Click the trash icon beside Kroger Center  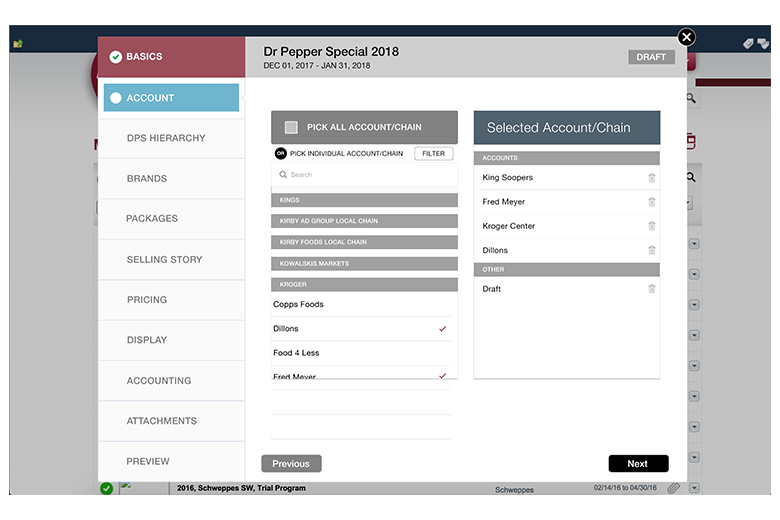pos(652,226)
